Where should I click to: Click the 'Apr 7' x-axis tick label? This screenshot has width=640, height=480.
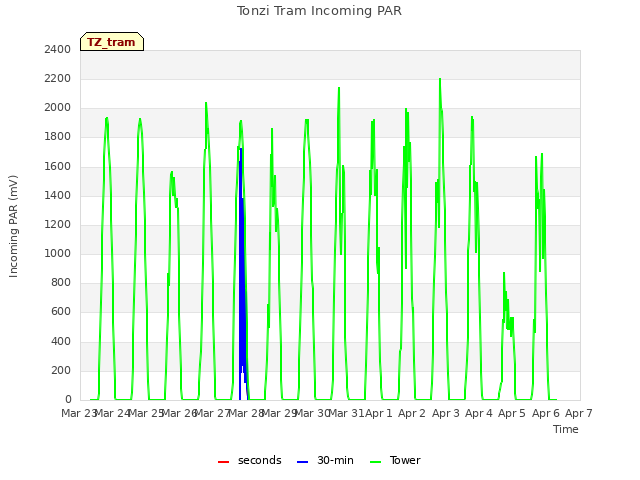click(x=579, y=413)
